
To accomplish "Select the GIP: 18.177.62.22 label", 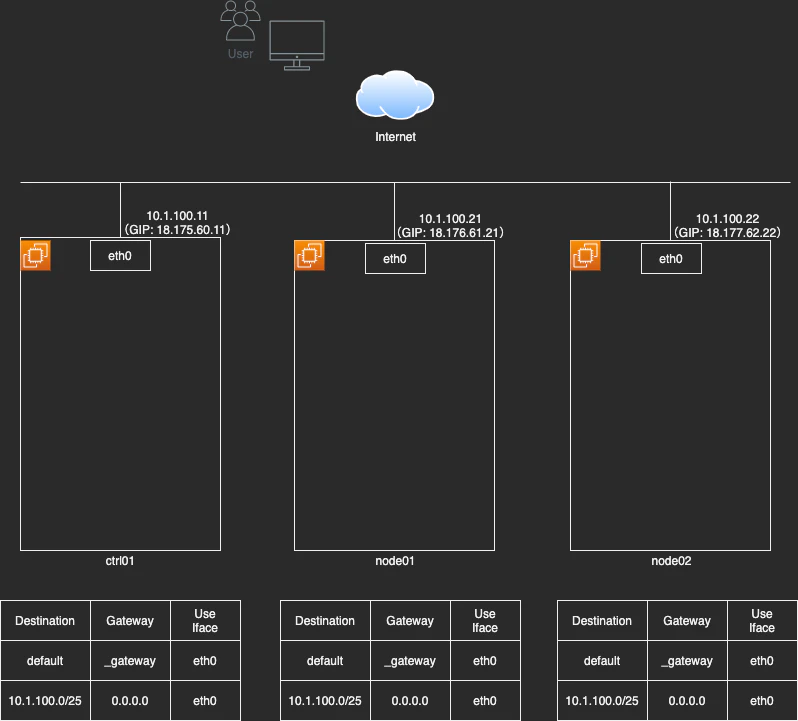I will pos(727,233).
